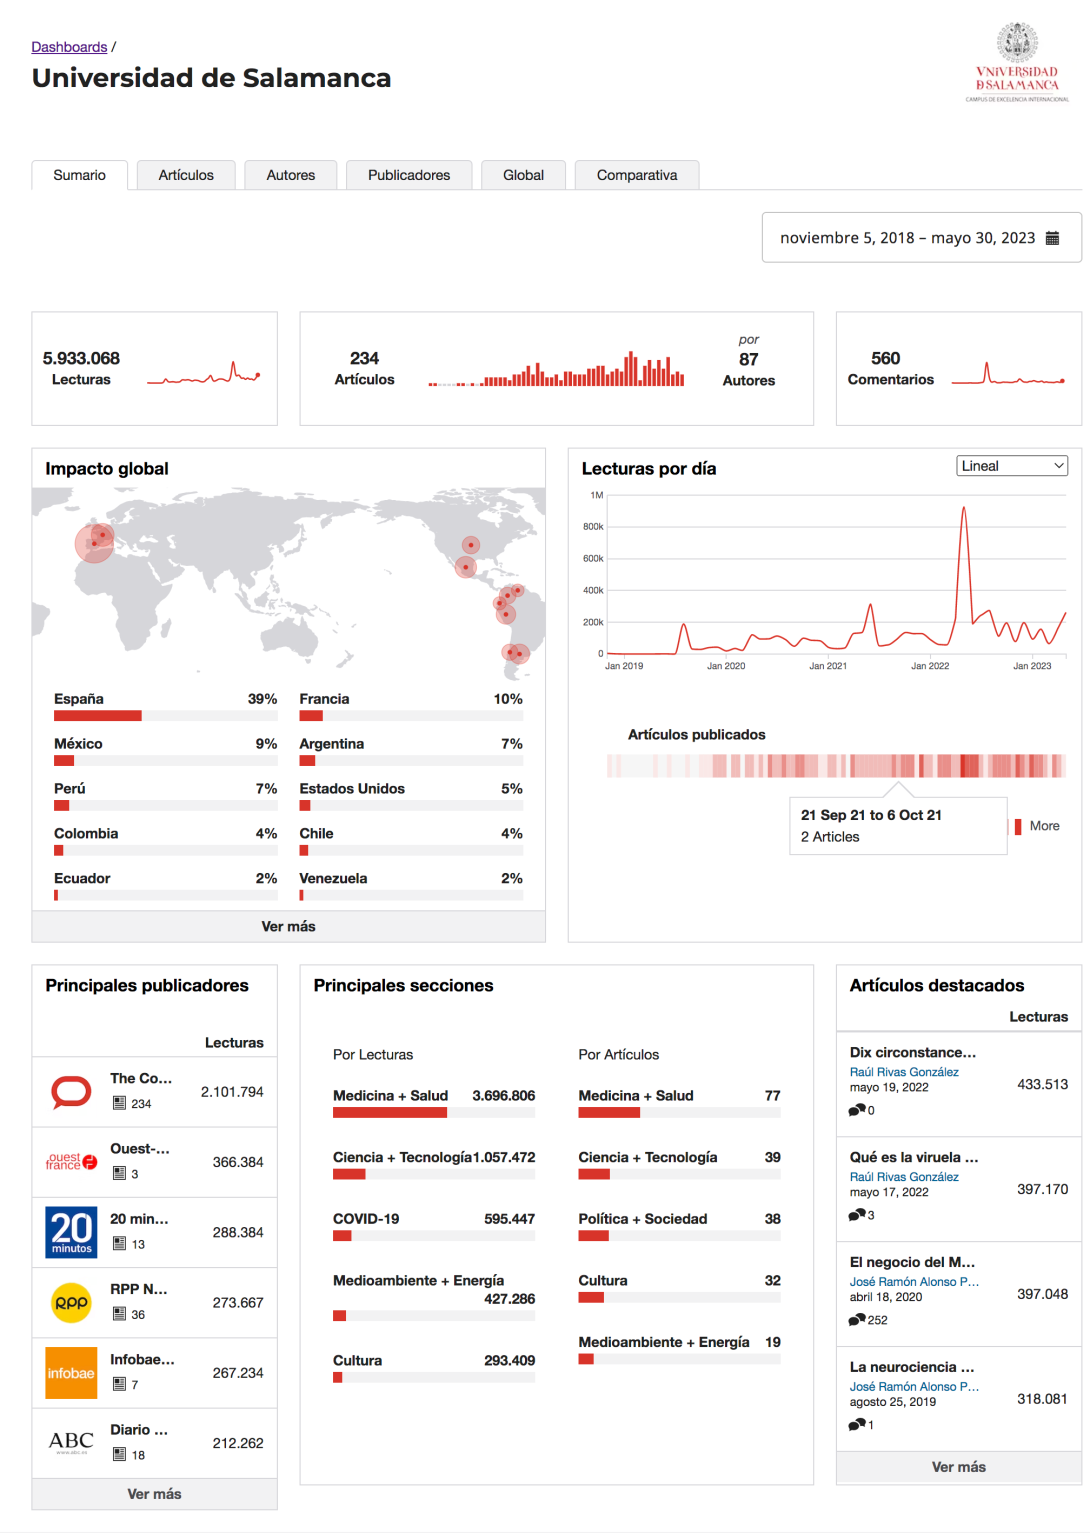Click España percentage bar
This screenshot has height=1533, width=1090.
coord(165,716)
